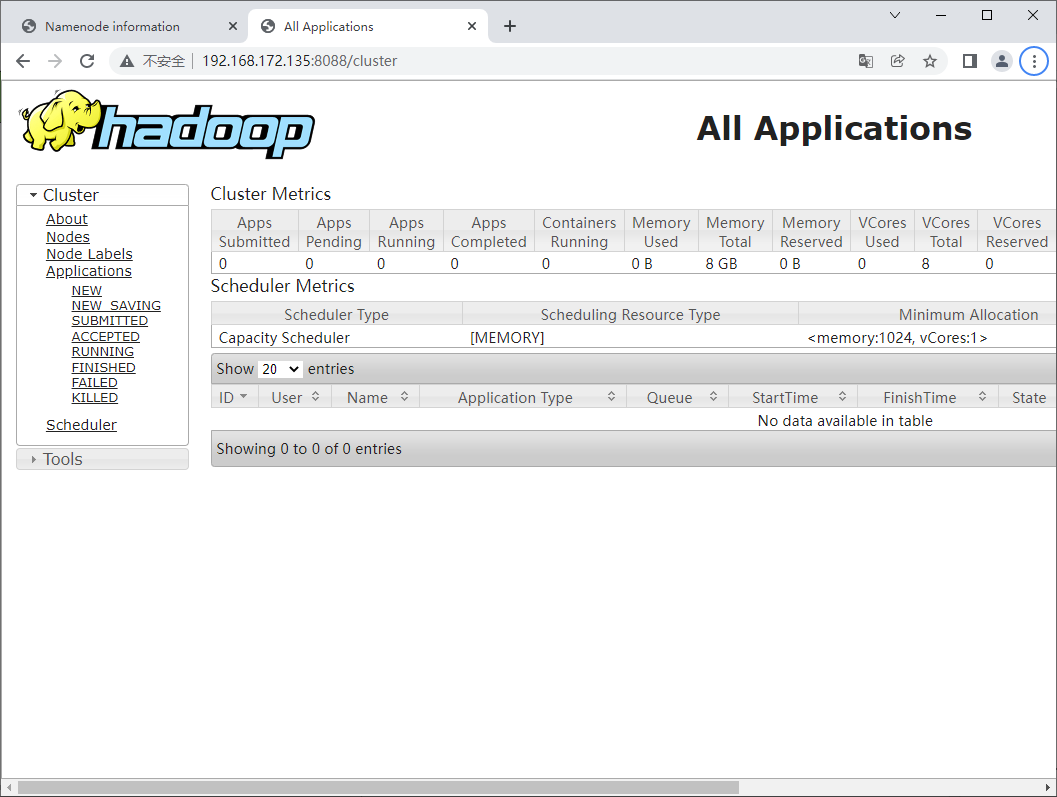Click the Memory Total value 8 GB
1057x797 pixels.
(721, 264)
